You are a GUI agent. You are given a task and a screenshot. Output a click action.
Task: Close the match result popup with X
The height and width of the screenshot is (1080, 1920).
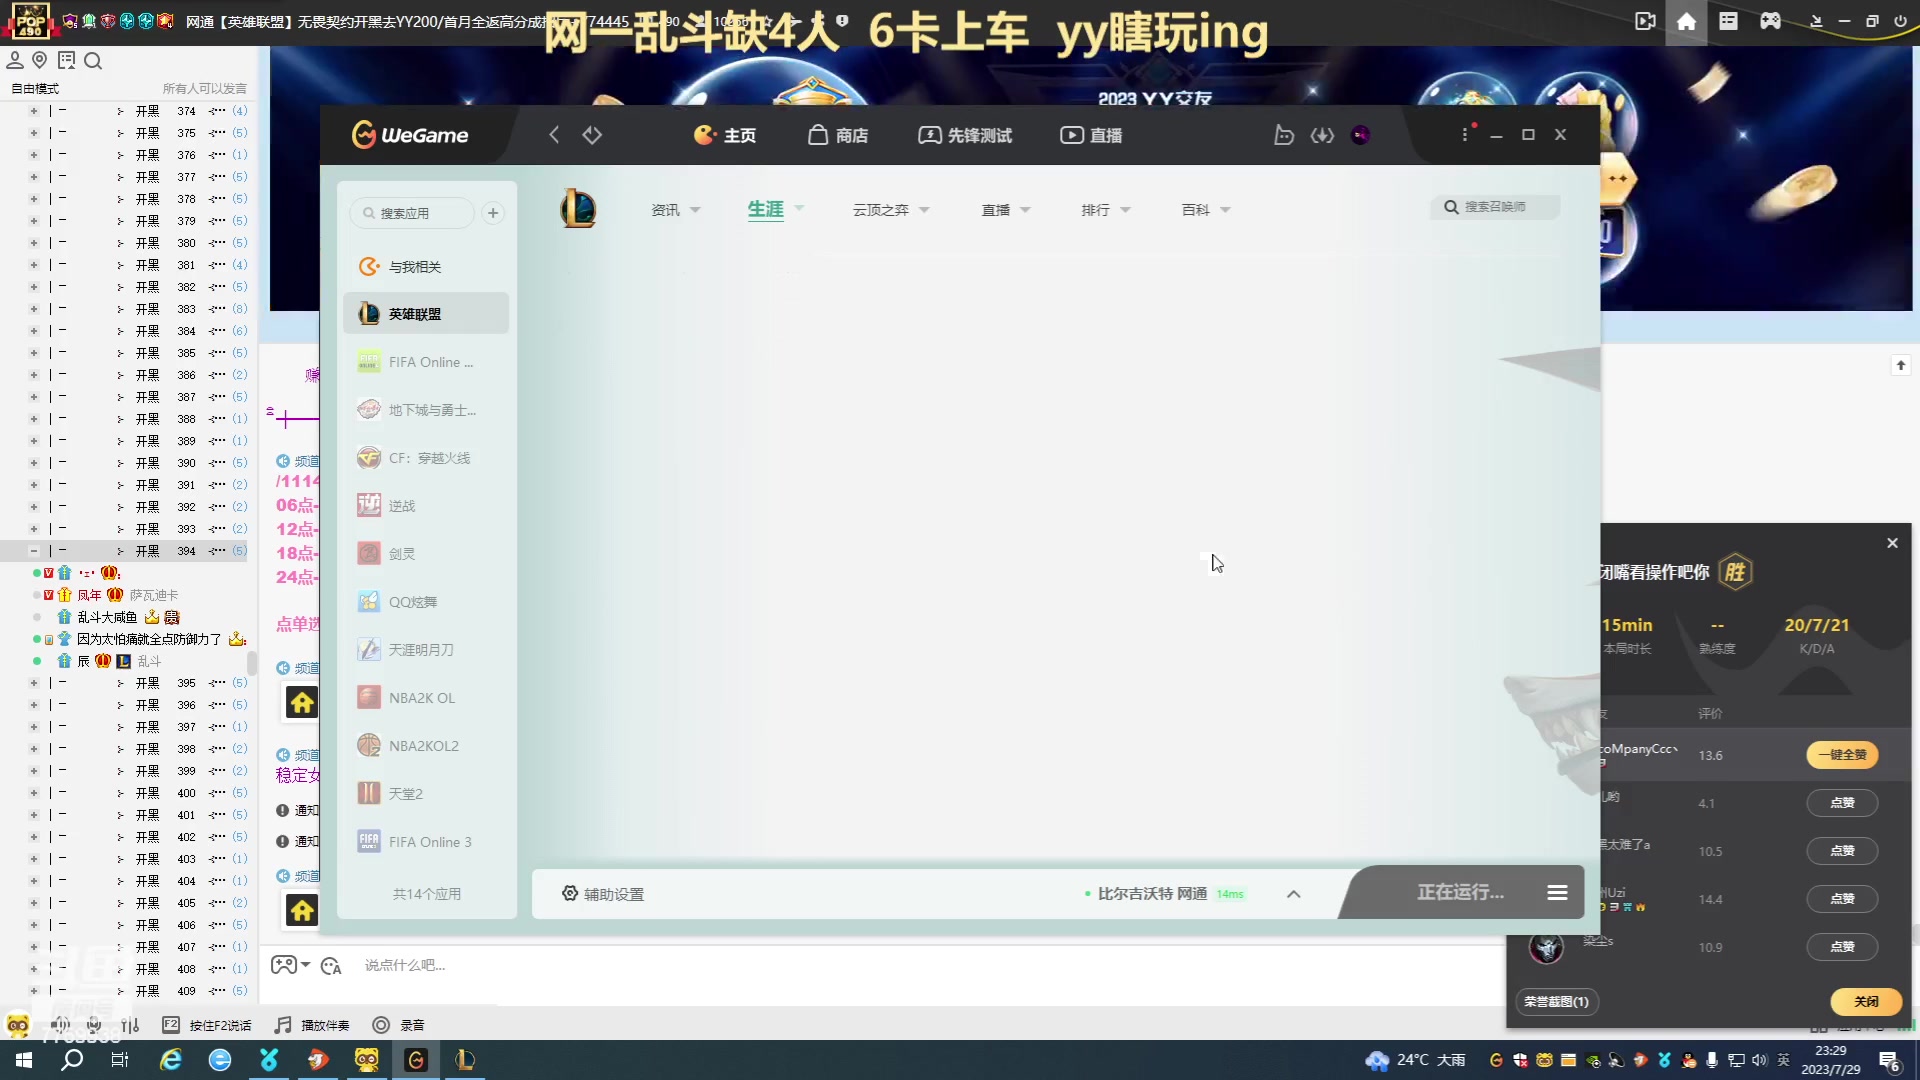click(1892, 543)
